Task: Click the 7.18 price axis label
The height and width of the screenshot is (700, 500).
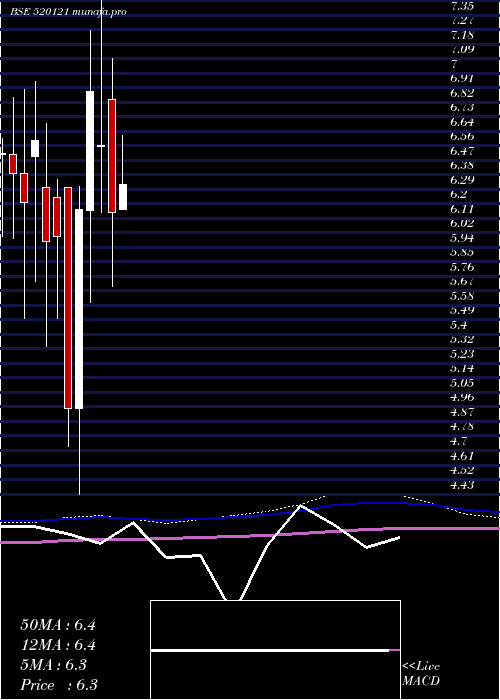Action: click(462, 35)
